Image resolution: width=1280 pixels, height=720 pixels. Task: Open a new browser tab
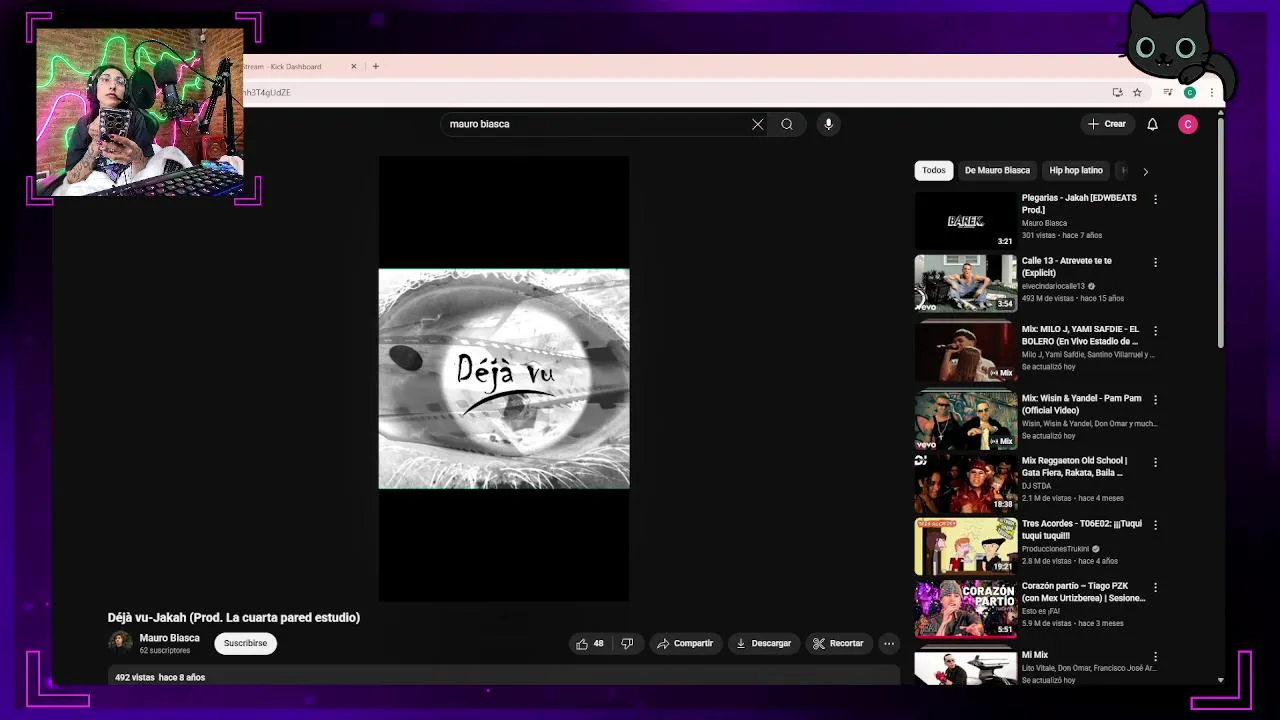coord(376,66)
